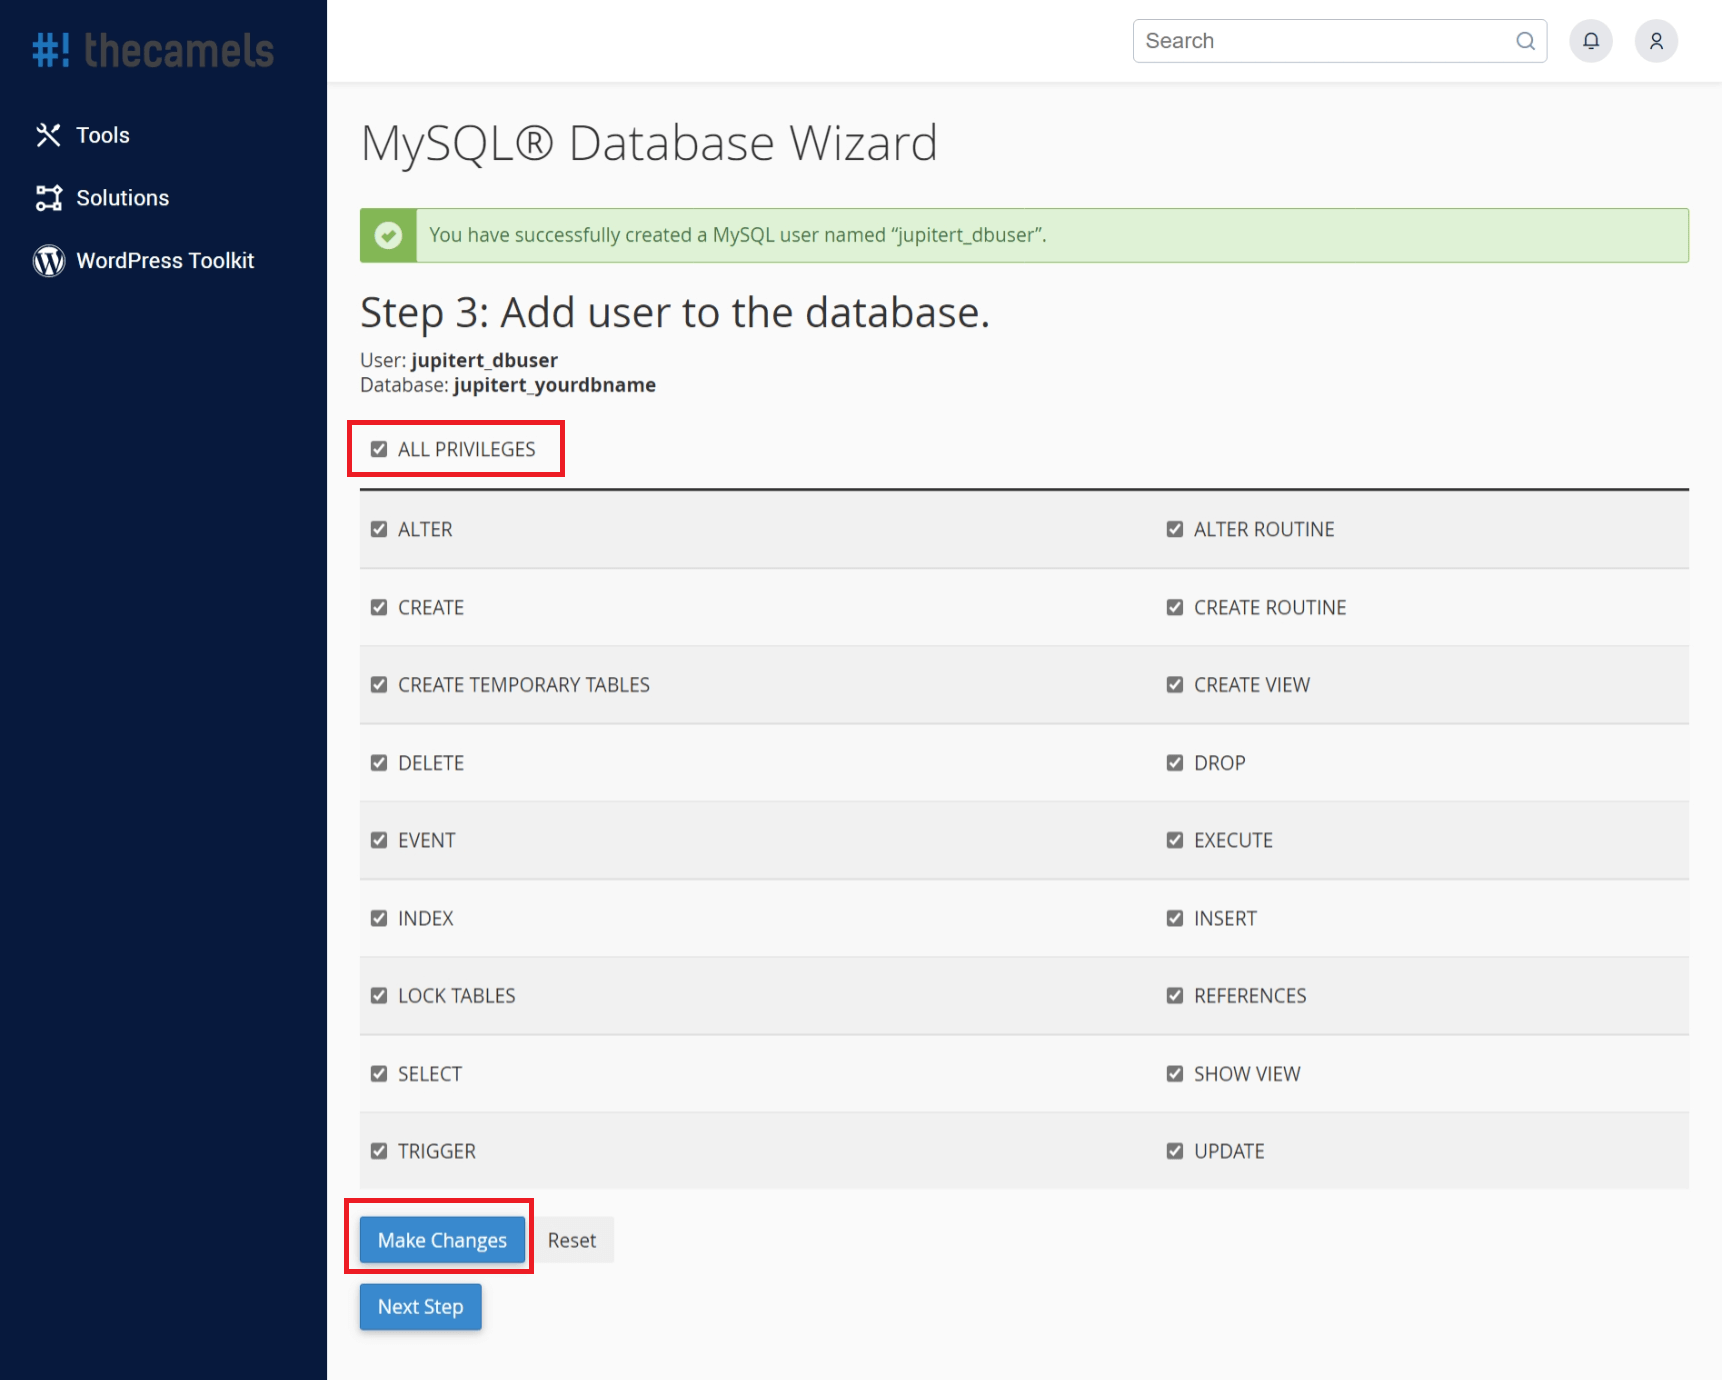1722x1380 pixels.
Task: Toggle the UPDATE privilege checkbox
Action: coord(1175,1151)
